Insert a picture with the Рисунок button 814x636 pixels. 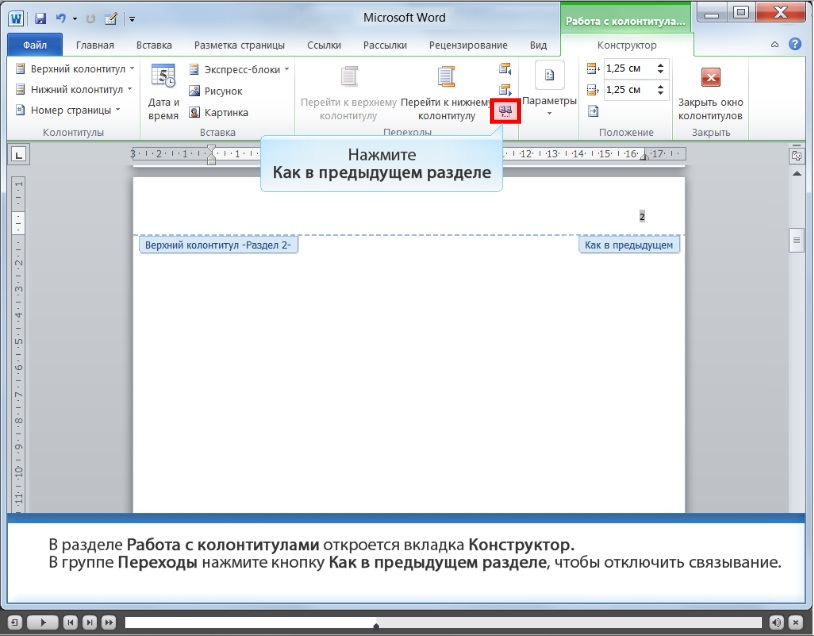click(x=216, y=91)
